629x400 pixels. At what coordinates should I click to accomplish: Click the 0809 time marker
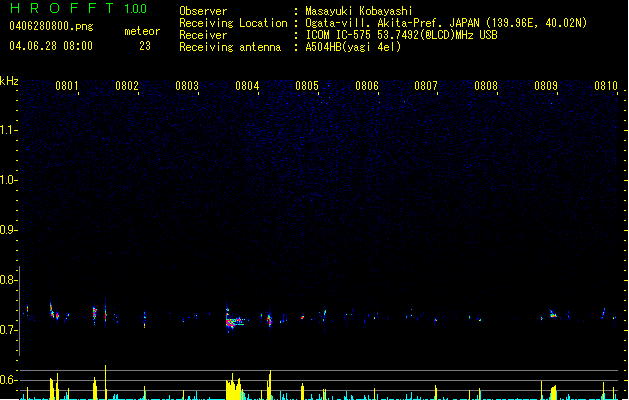[546, 86]
